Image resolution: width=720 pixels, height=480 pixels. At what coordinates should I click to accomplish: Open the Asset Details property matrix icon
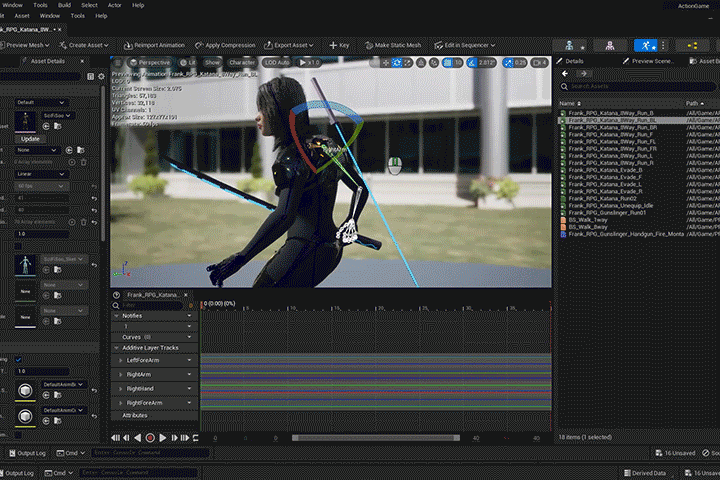(x=90, y=76)
